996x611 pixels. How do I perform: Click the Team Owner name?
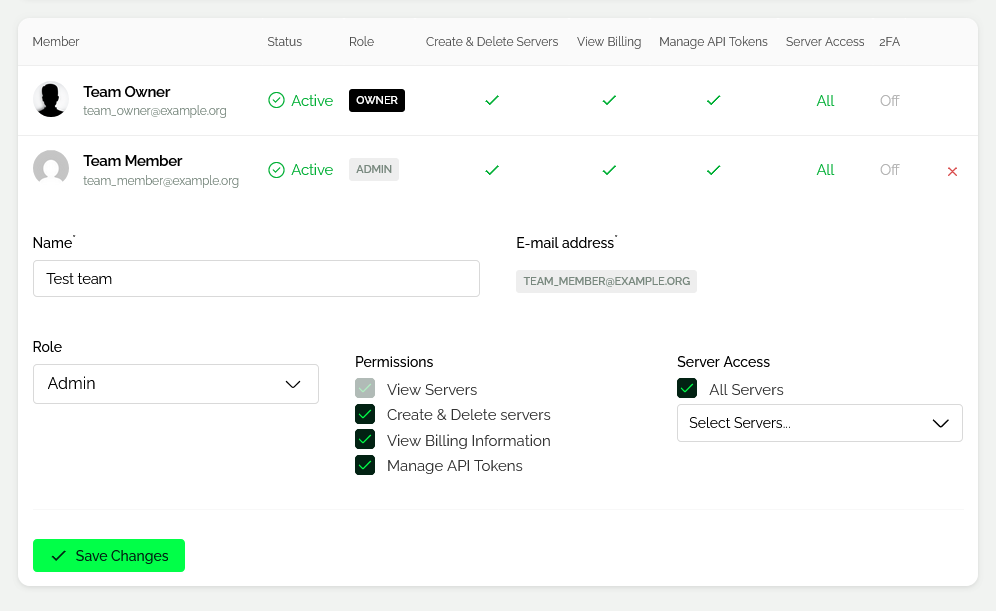(126, 91)
